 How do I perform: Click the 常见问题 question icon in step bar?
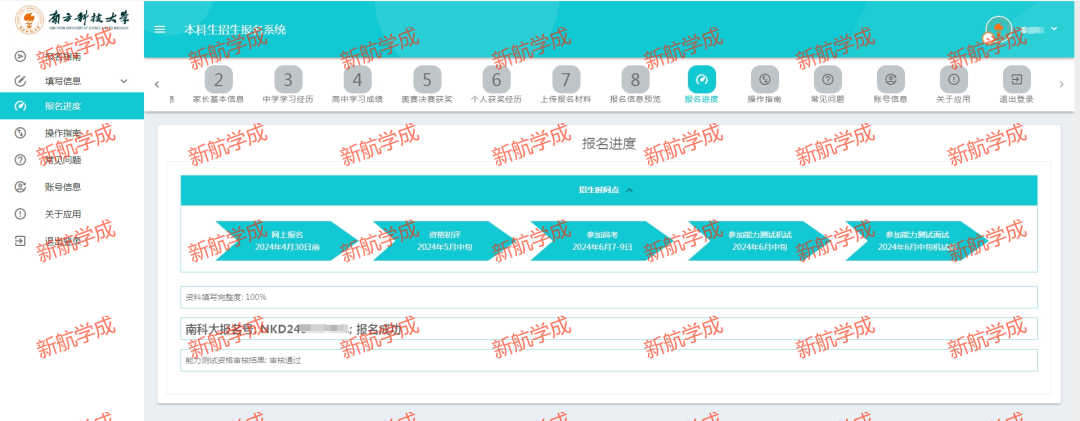pyautogui.click(x=827, y=79)
